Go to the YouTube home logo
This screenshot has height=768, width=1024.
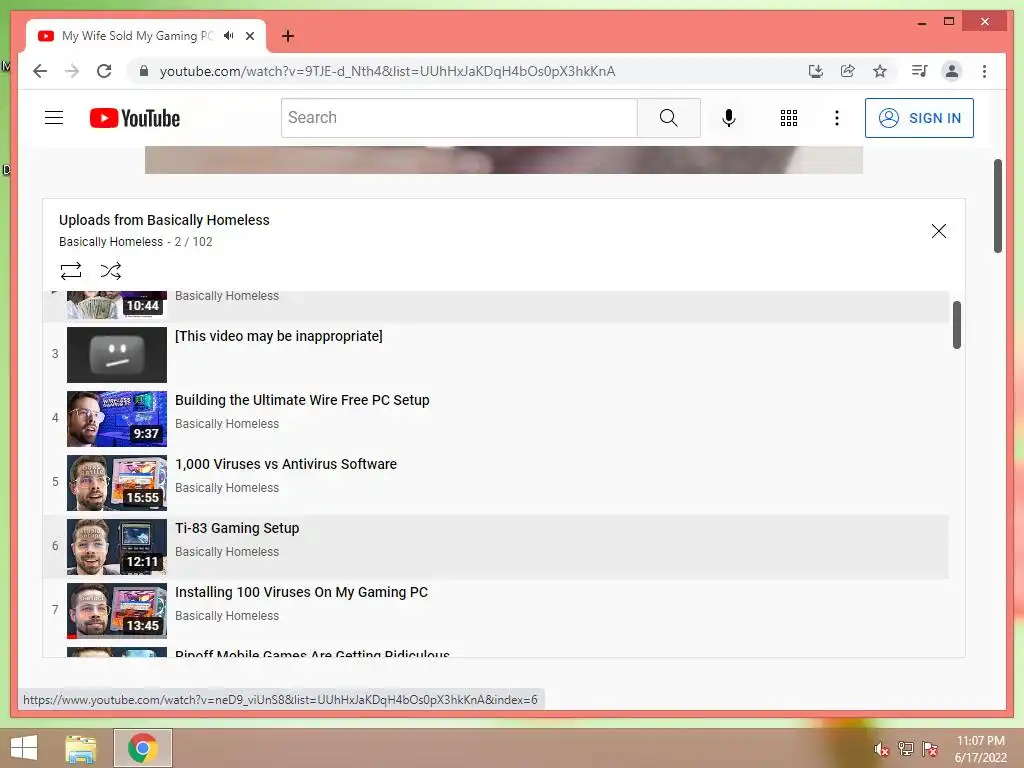135,118
